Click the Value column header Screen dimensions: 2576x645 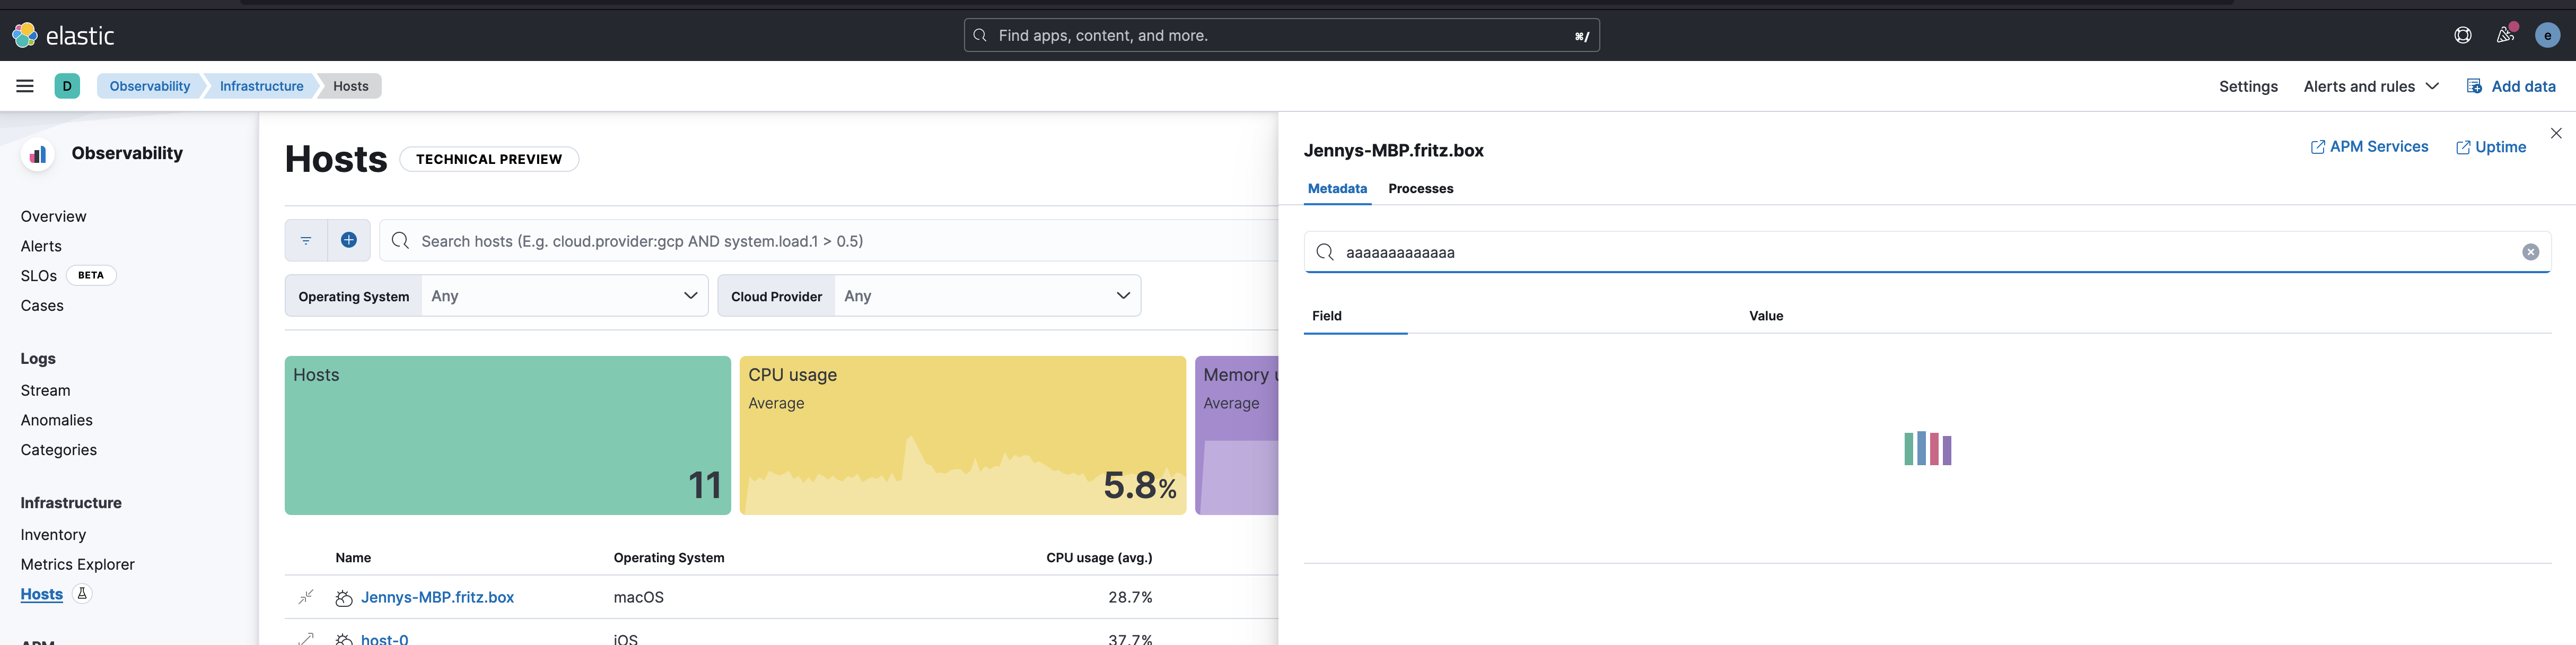1766,316
